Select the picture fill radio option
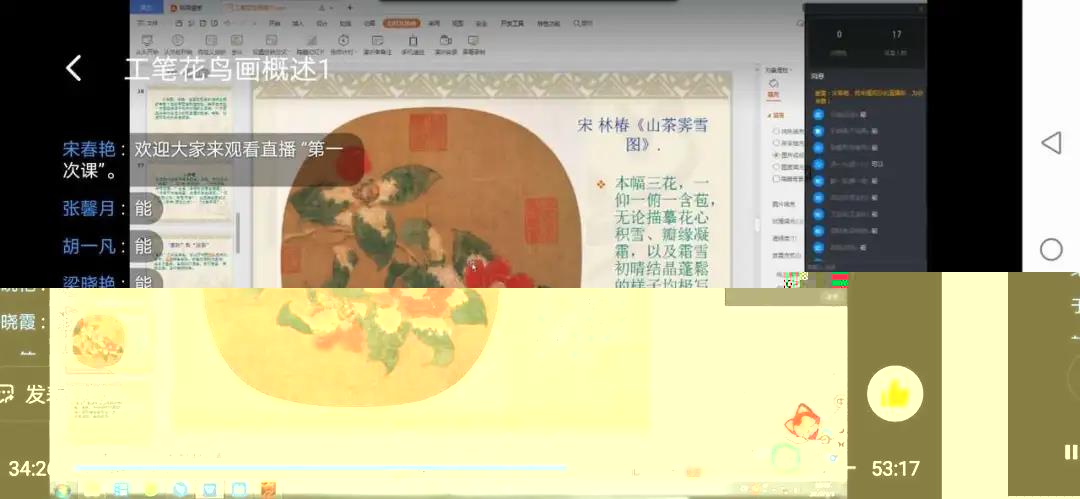This screenshot has width=1080, height=499. 776,154
